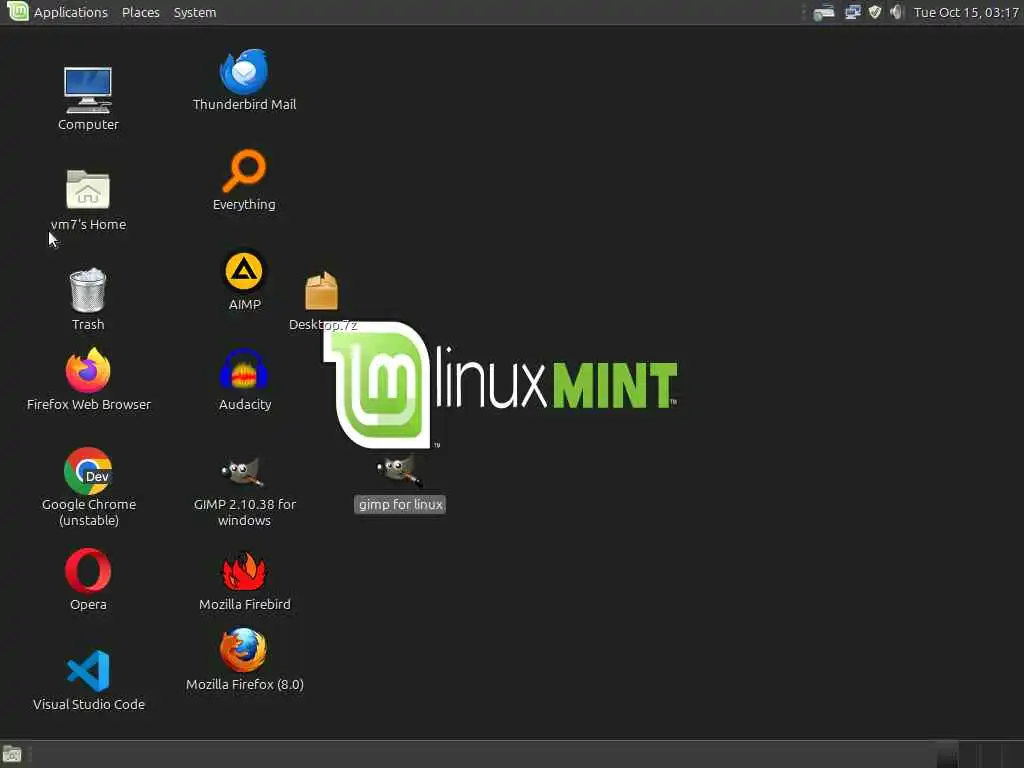The width and height of the screenshot is (1024, 768).
Task: Open the System menu
Action: pyautogui.click(x=195, y=12)
